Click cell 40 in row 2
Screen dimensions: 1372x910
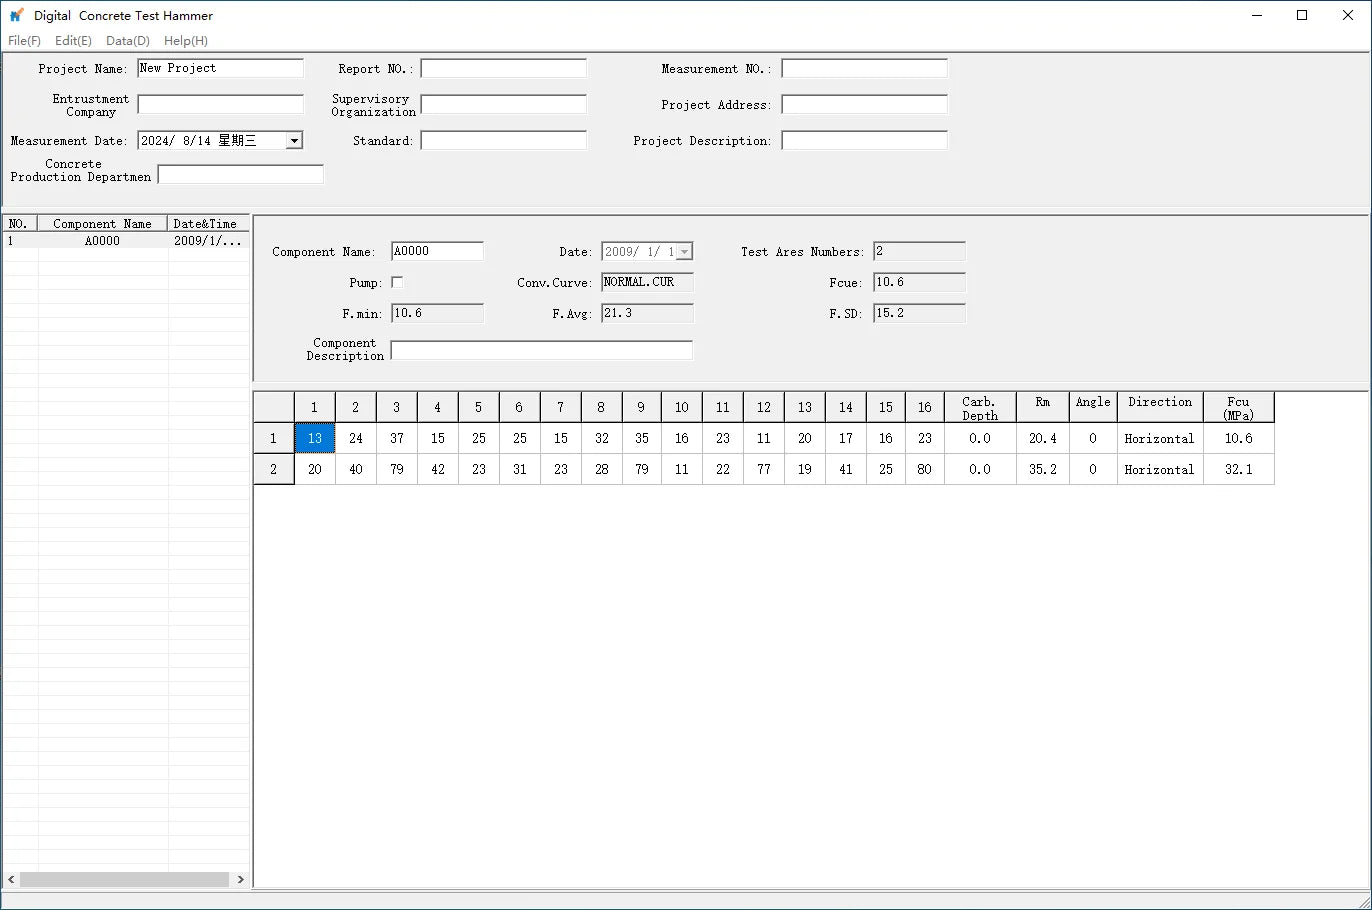click(356, 469)
